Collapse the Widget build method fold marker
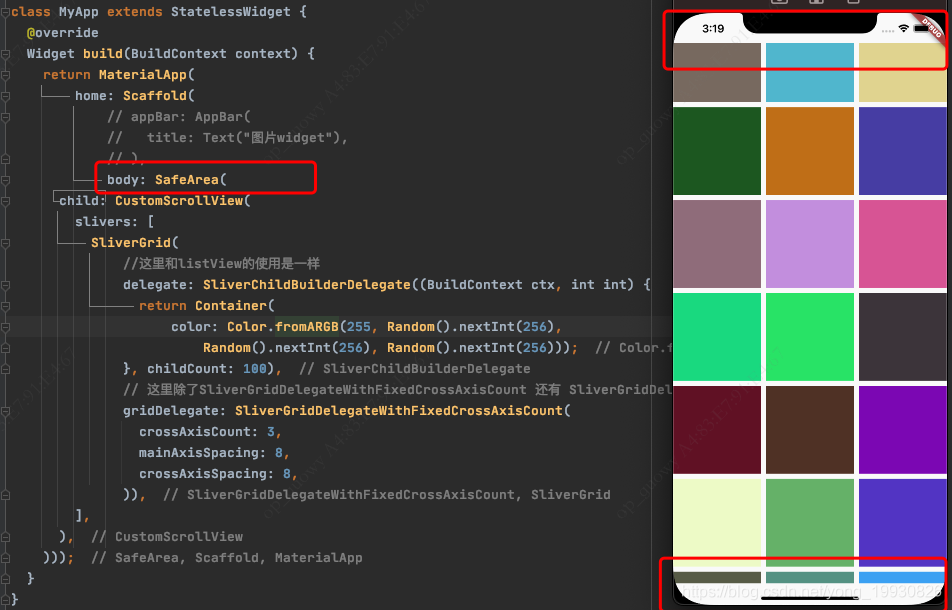This screenshot has width=952, height=610. [5, 54]
